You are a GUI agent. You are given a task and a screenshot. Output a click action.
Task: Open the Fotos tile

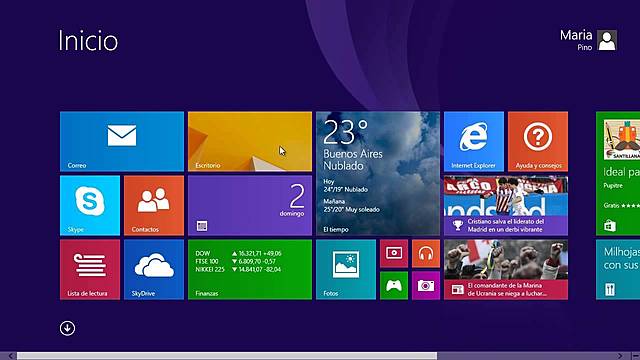[346, 269]
